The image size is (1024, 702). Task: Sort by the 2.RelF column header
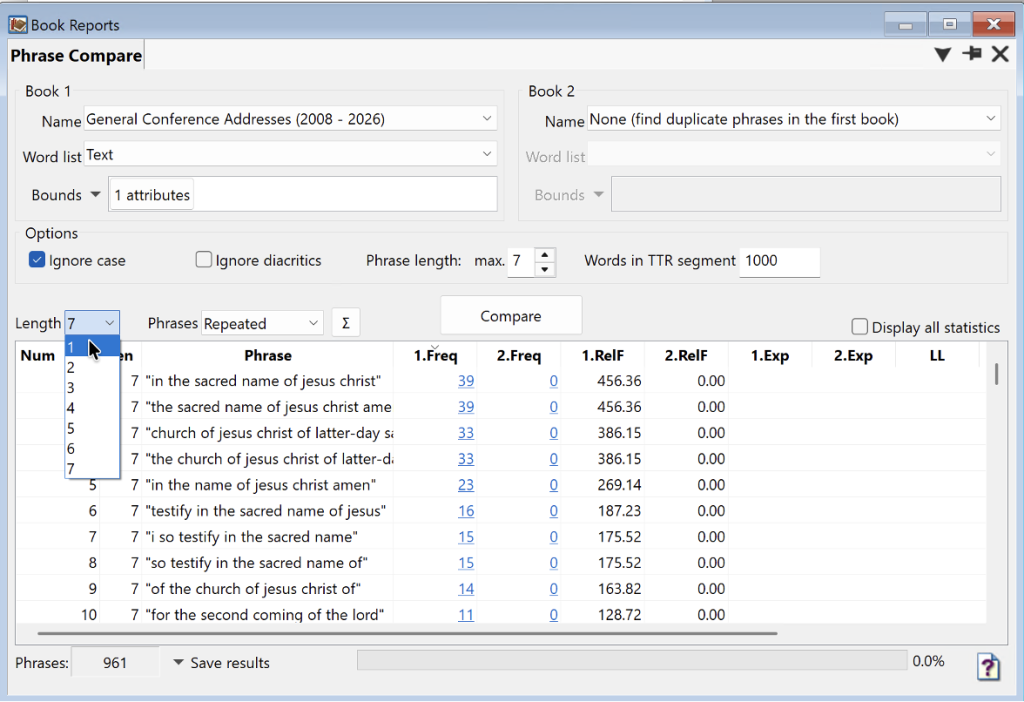(x=686, y=355)
